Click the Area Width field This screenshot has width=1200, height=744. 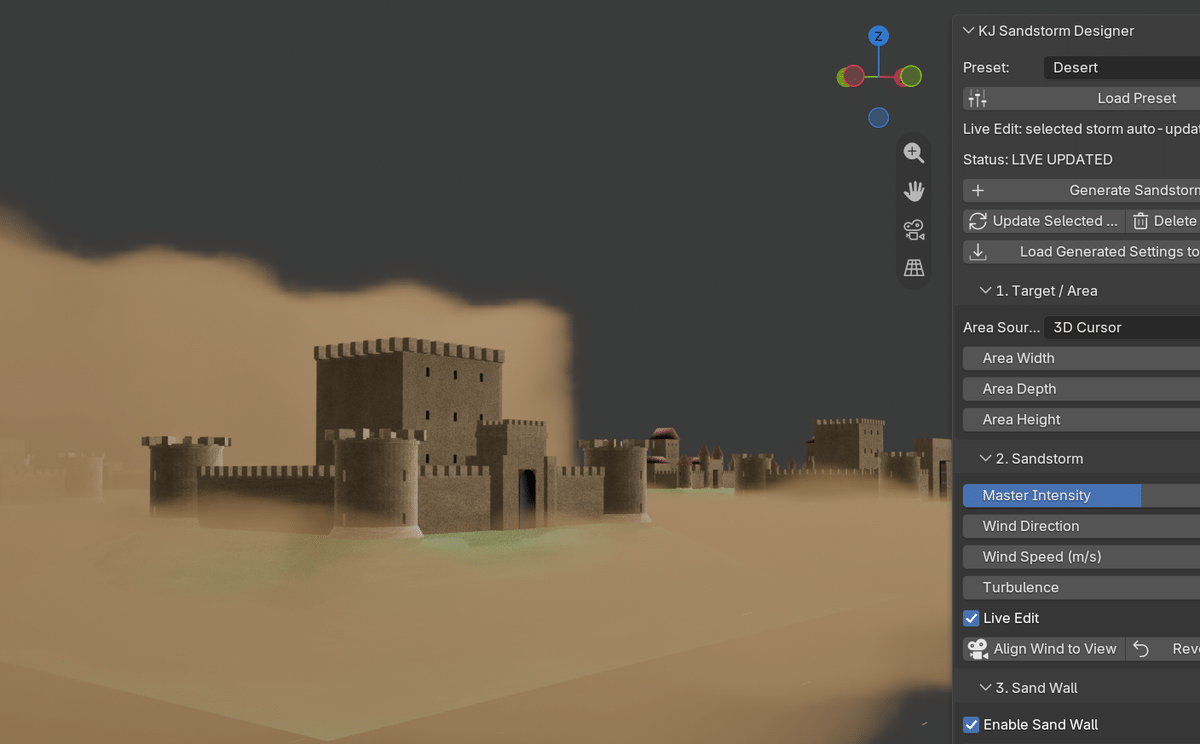(x=1081, y=358)
